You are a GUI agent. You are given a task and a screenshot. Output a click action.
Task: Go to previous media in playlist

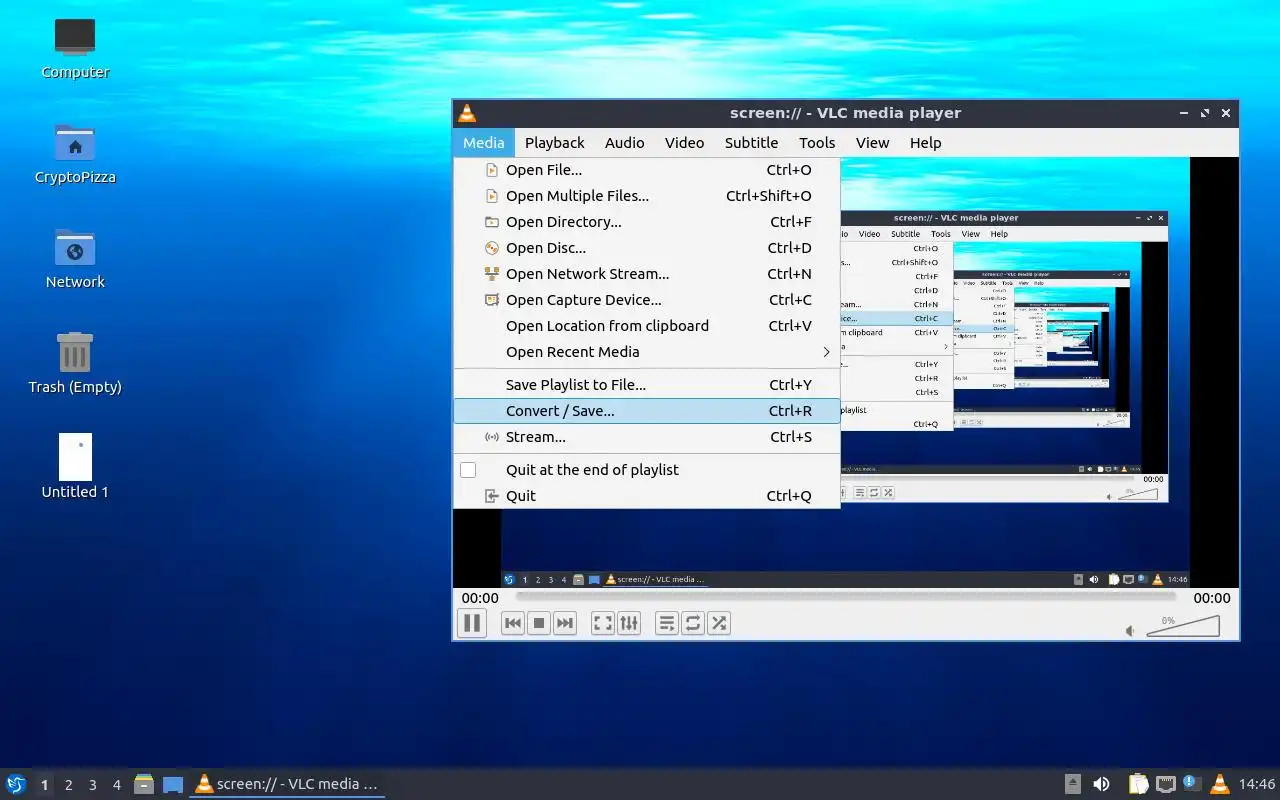(x=513, y=623)
